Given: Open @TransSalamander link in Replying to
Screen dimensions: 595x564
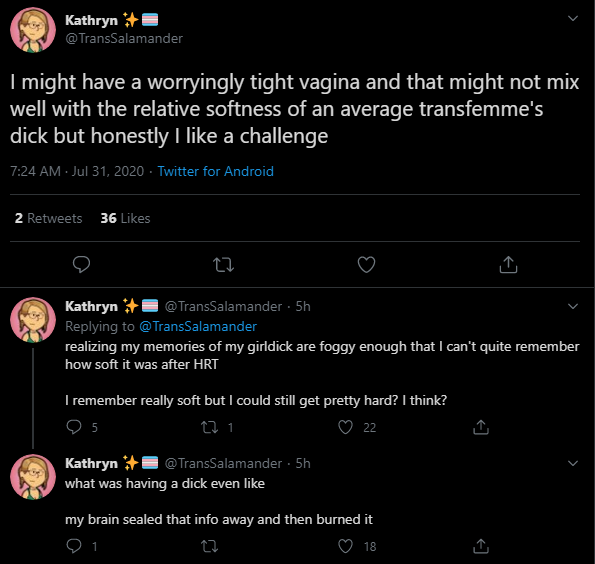Looking at the screenshot, I should tap(198, 326).
